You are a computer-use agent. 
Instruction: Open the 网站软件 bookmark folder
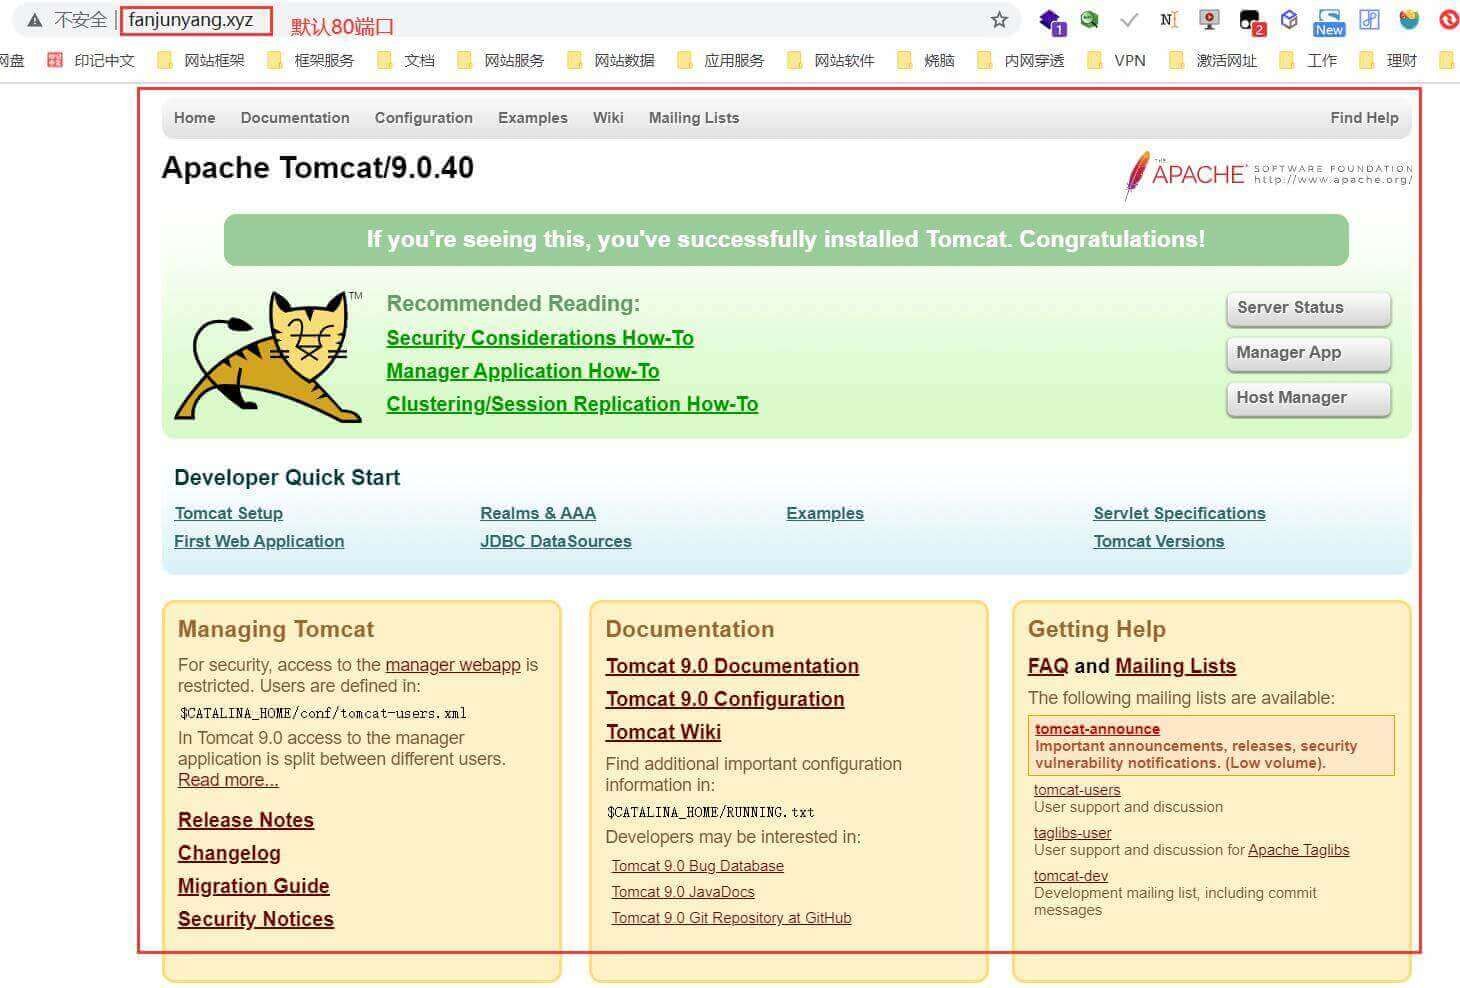[x=831, y=60]
